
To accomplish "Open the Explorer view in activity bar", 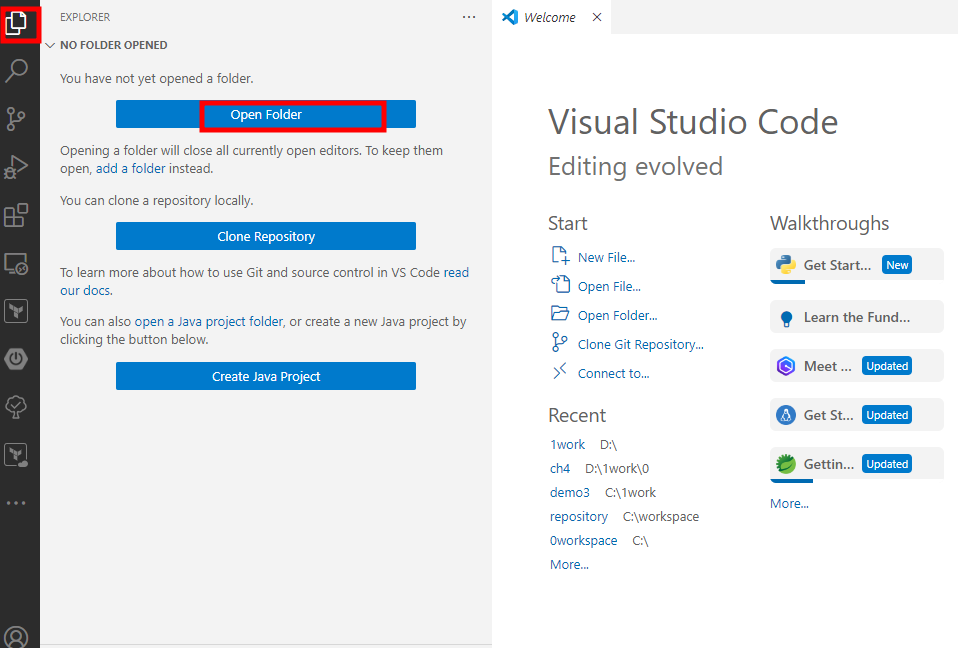I will pos(17,23).
